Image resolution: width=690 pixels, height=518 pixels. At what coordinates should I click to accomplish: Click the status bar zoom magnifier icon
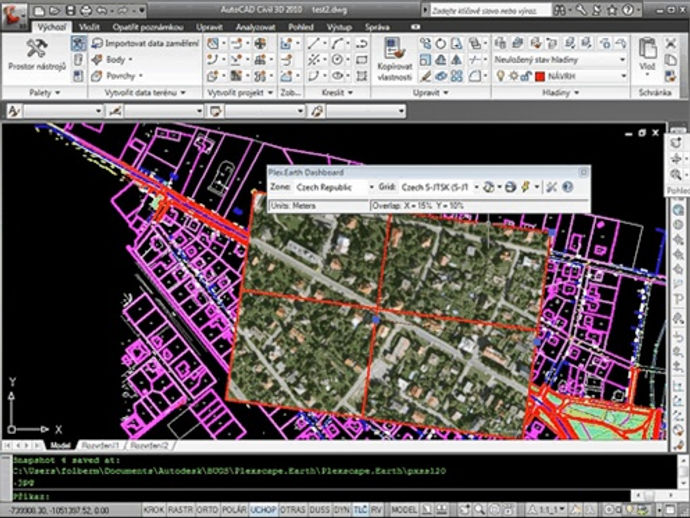click(479, 510)
